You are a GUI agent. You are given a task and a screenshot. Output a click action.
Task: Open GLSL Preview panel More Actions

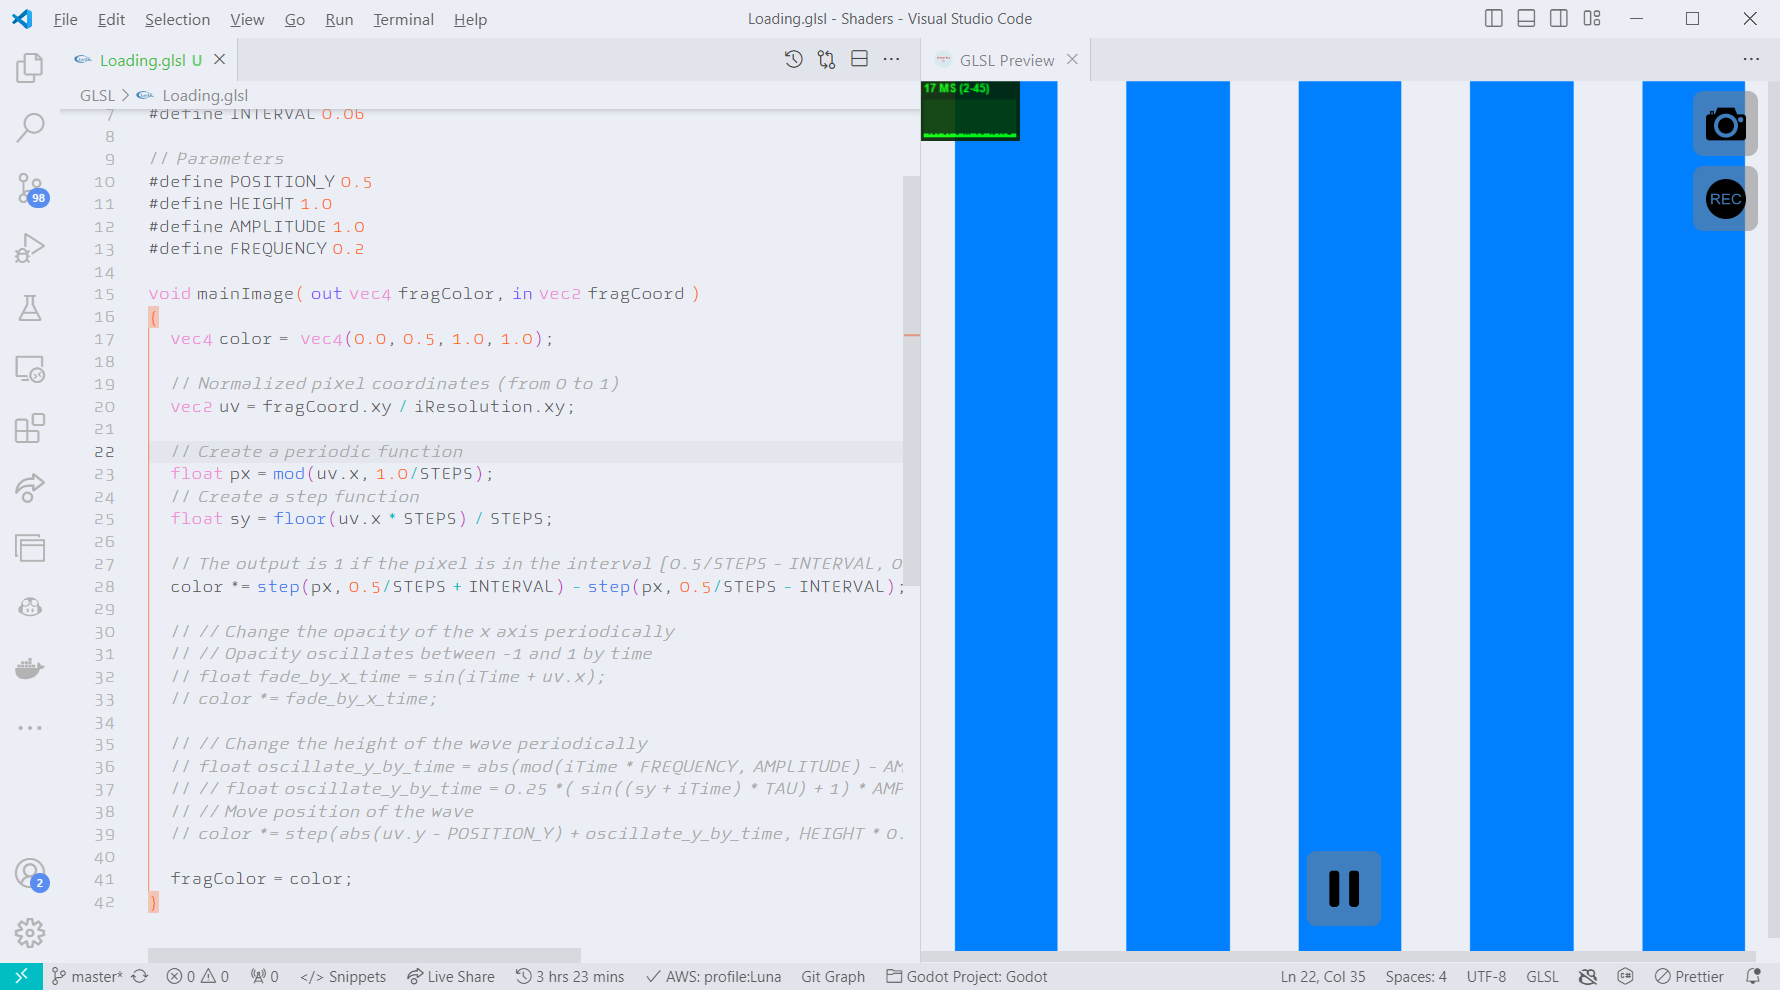[1751, 60]
